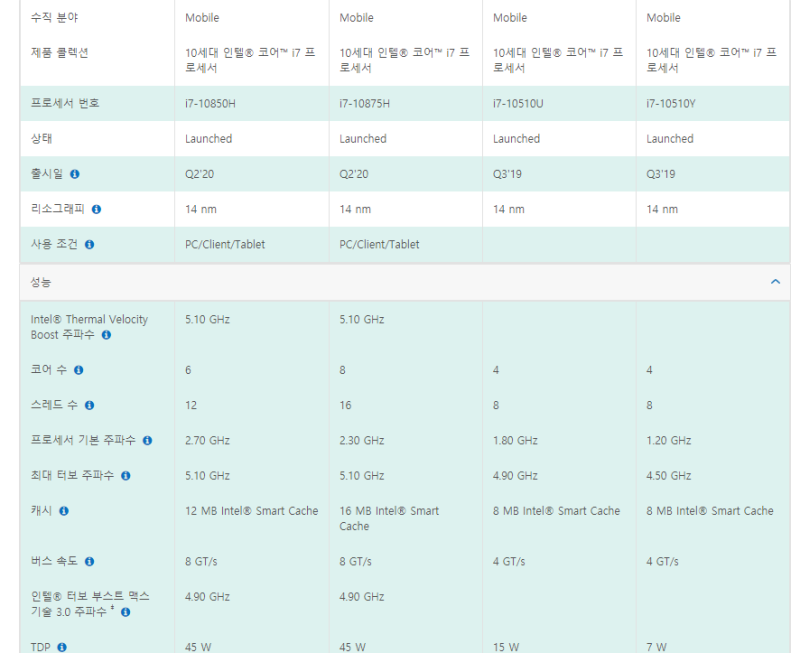The height and width of the screenshot is (653, 800).
Task: Select processor number i7-10850H
Action: click(210, 104)
